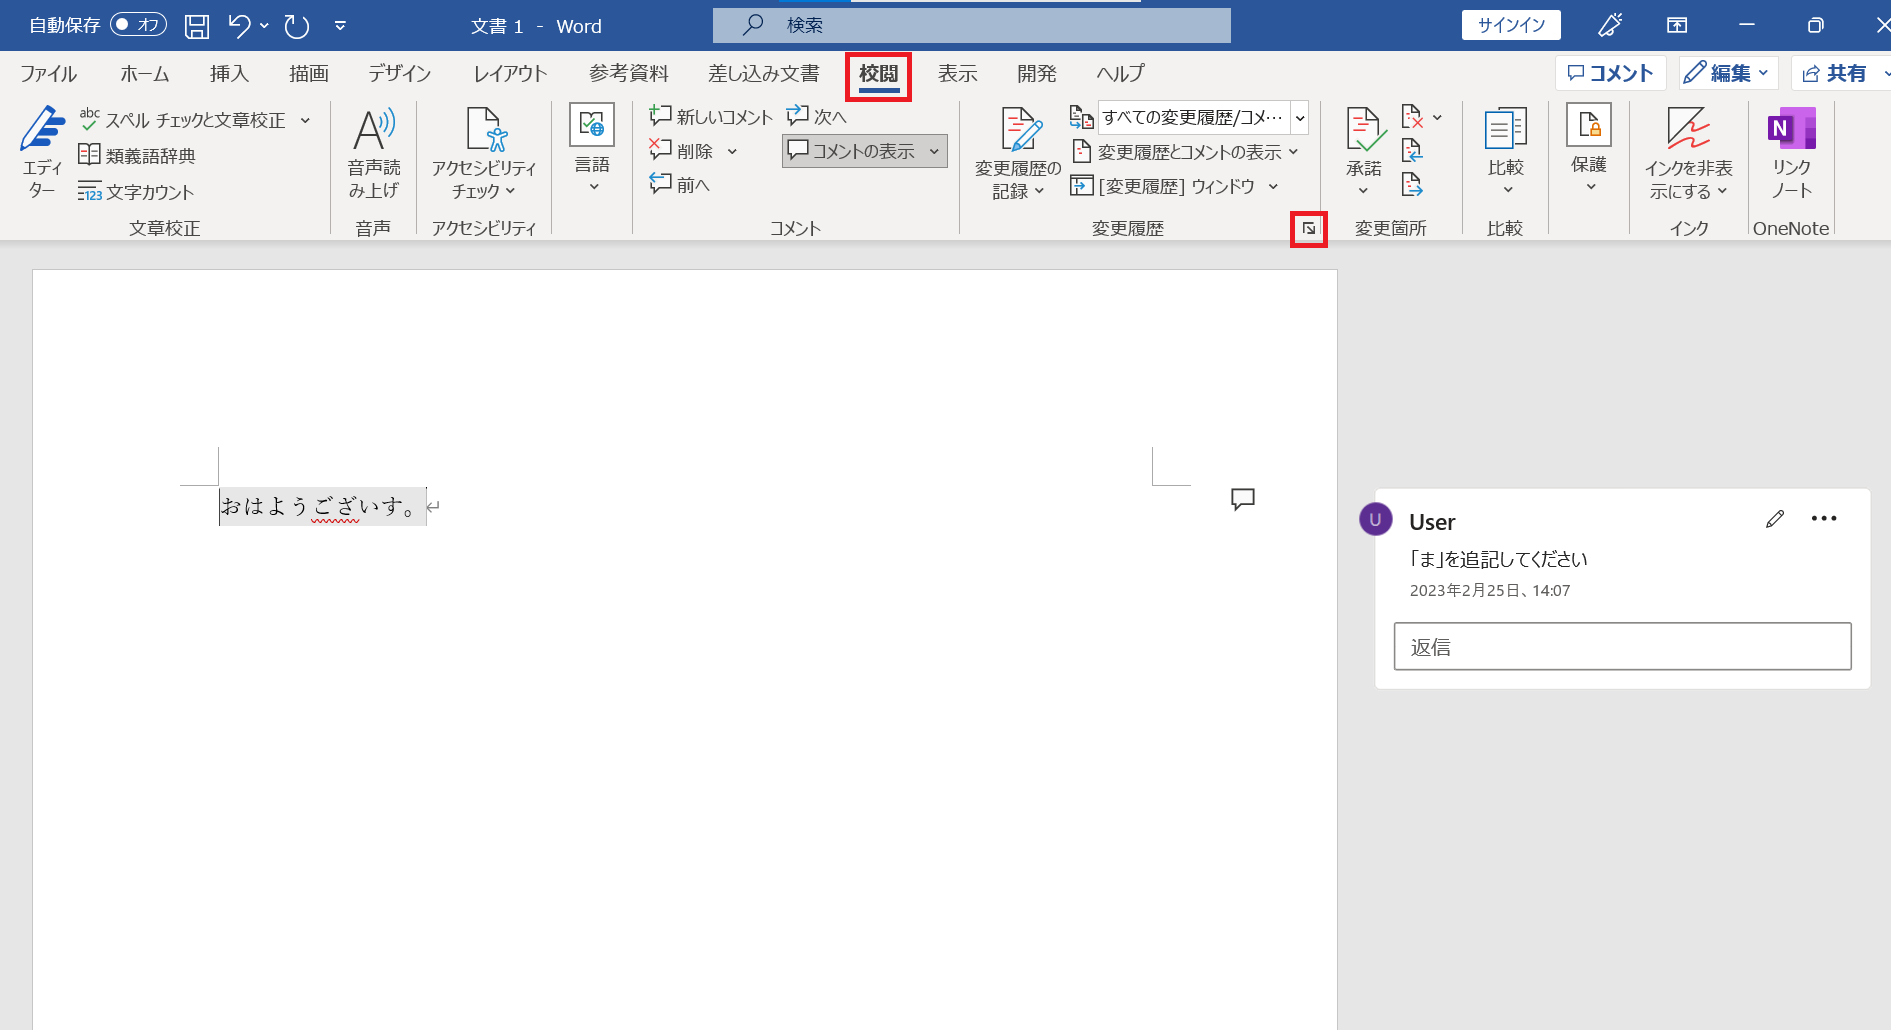
Task: Open 編集 mode dropdown
Action: point(1728,73)
